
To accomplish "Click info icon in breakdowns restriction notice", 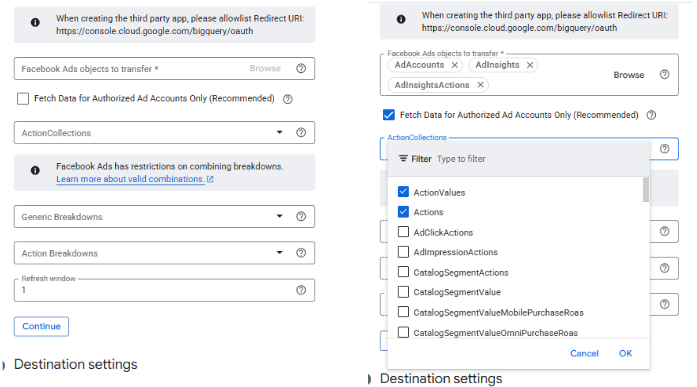I will [x=35, y=170].
